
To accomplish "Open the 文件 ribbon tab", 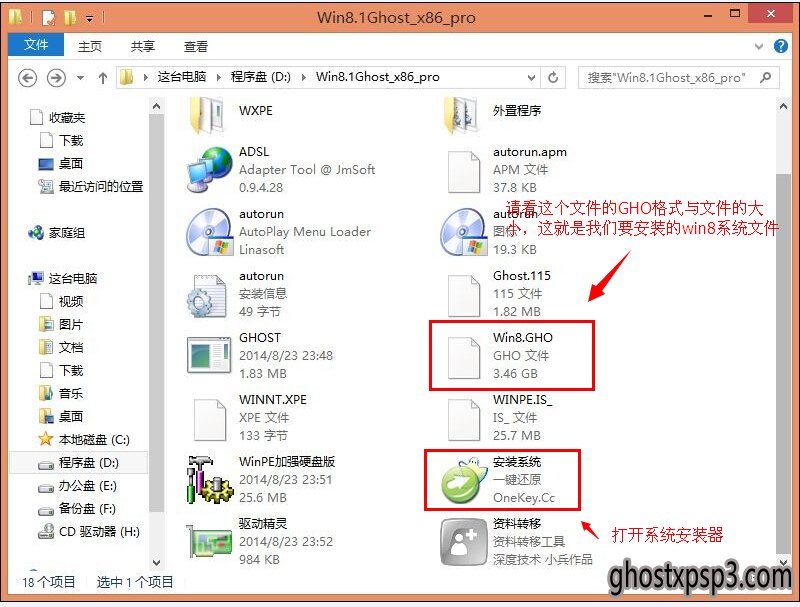I will point(36,45).
